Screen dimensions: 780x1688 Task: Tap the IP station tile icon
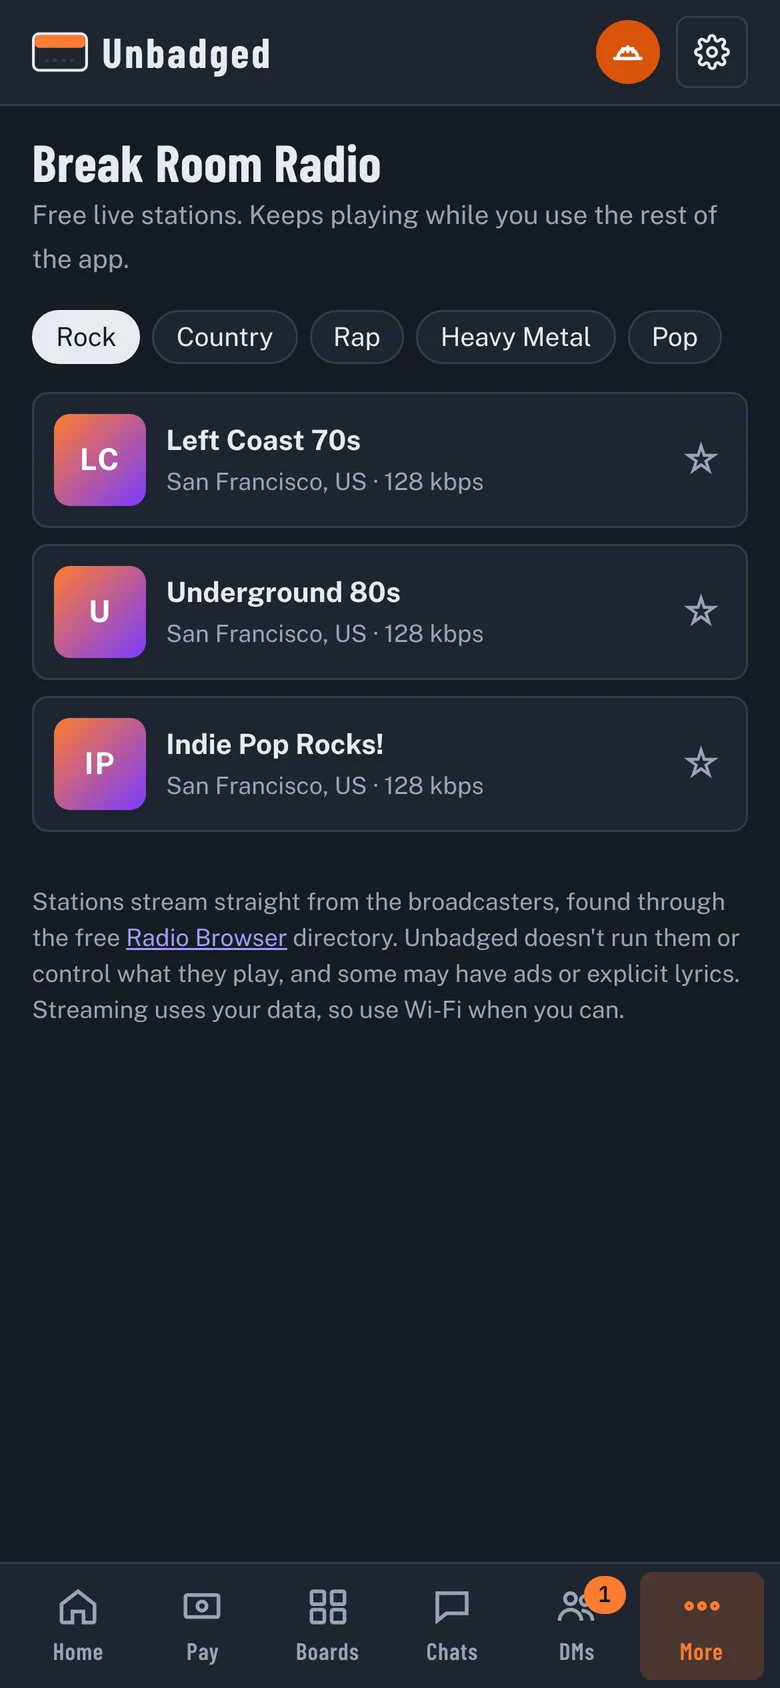point(100,764)
